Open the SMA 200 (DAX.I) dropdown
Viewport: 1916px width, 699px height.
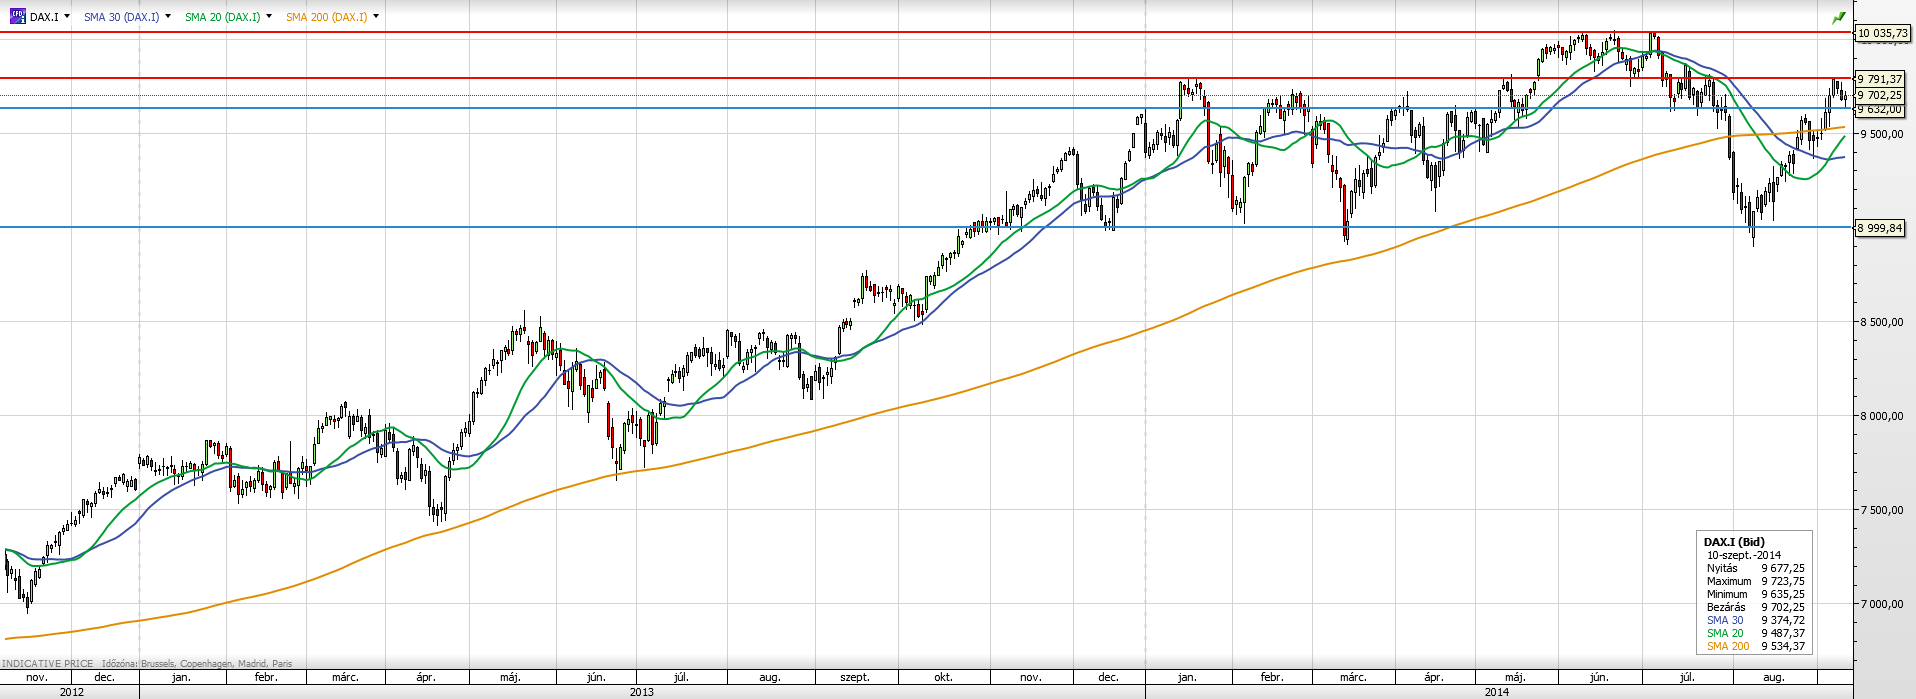coord(376,16)
